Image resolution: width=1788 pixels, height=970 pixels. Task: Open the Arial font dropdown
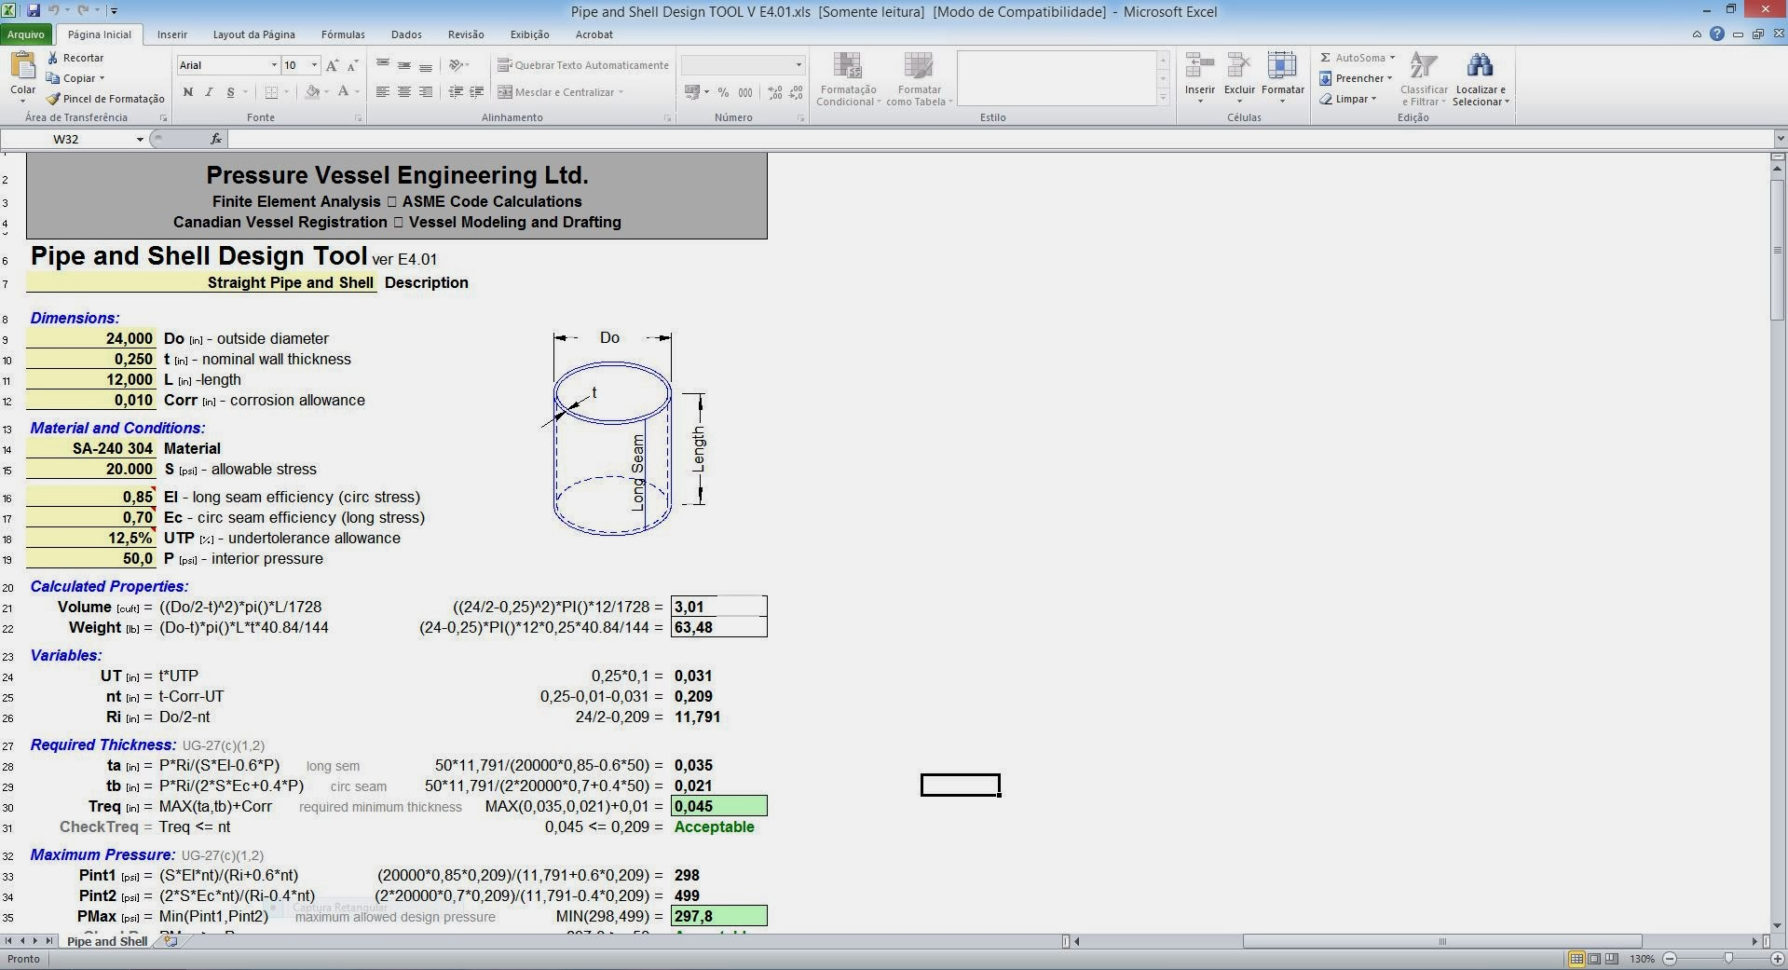[275, 65]
